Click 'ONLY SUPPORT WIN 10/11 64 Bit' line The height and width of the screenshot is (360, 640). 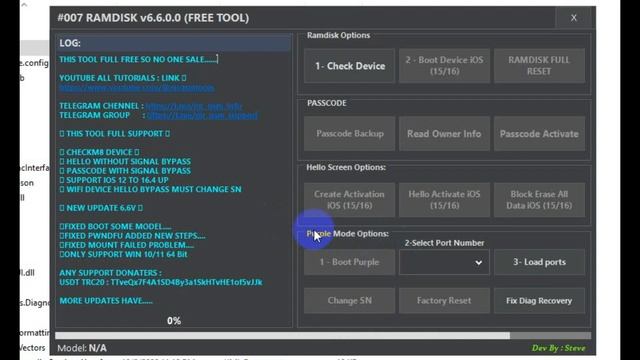123,254
